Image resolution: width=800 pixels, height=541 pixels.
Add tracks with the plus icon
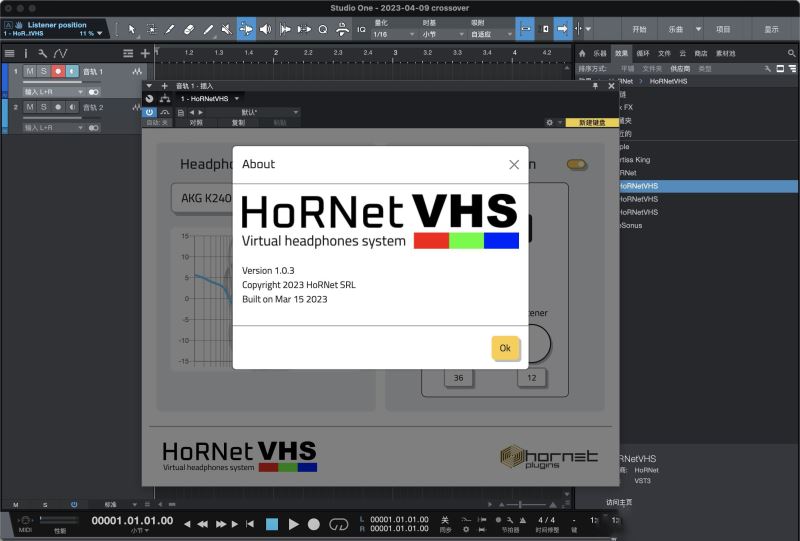pyautogui.click(x=145, y=53)
